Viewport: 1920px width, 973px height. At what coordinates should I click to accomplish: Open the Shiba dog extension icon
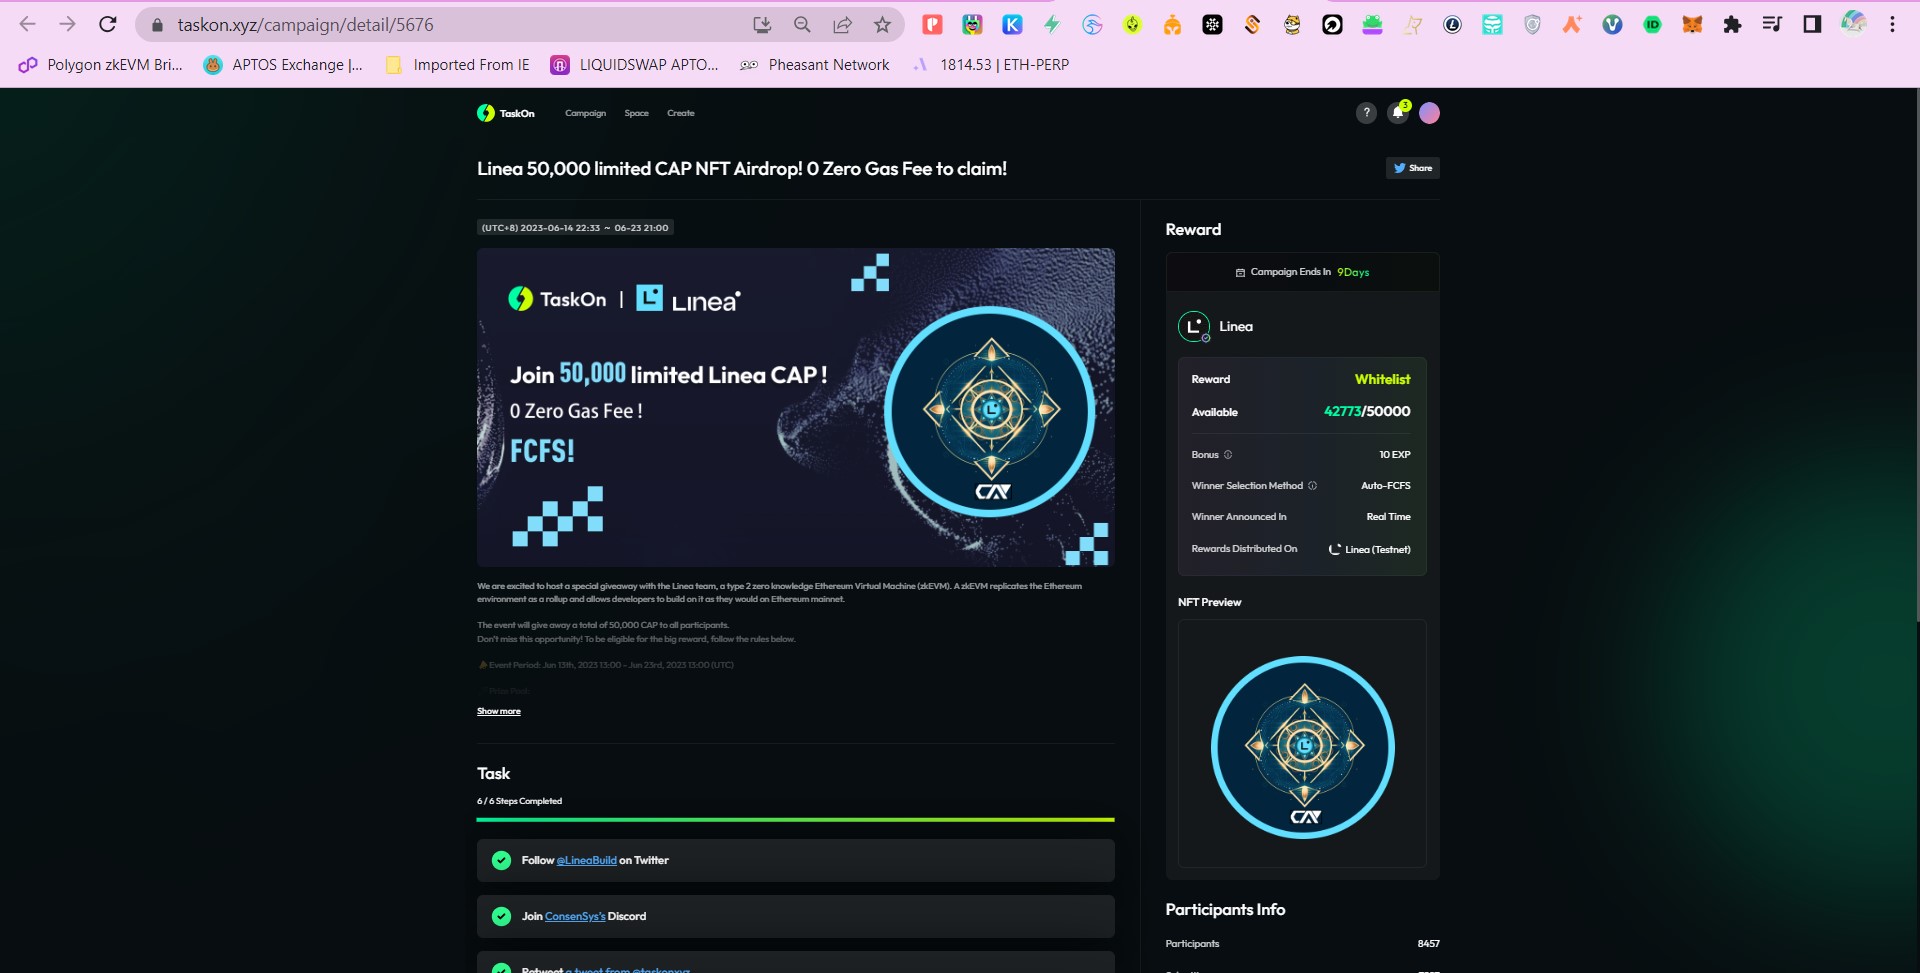point(1292,25)
